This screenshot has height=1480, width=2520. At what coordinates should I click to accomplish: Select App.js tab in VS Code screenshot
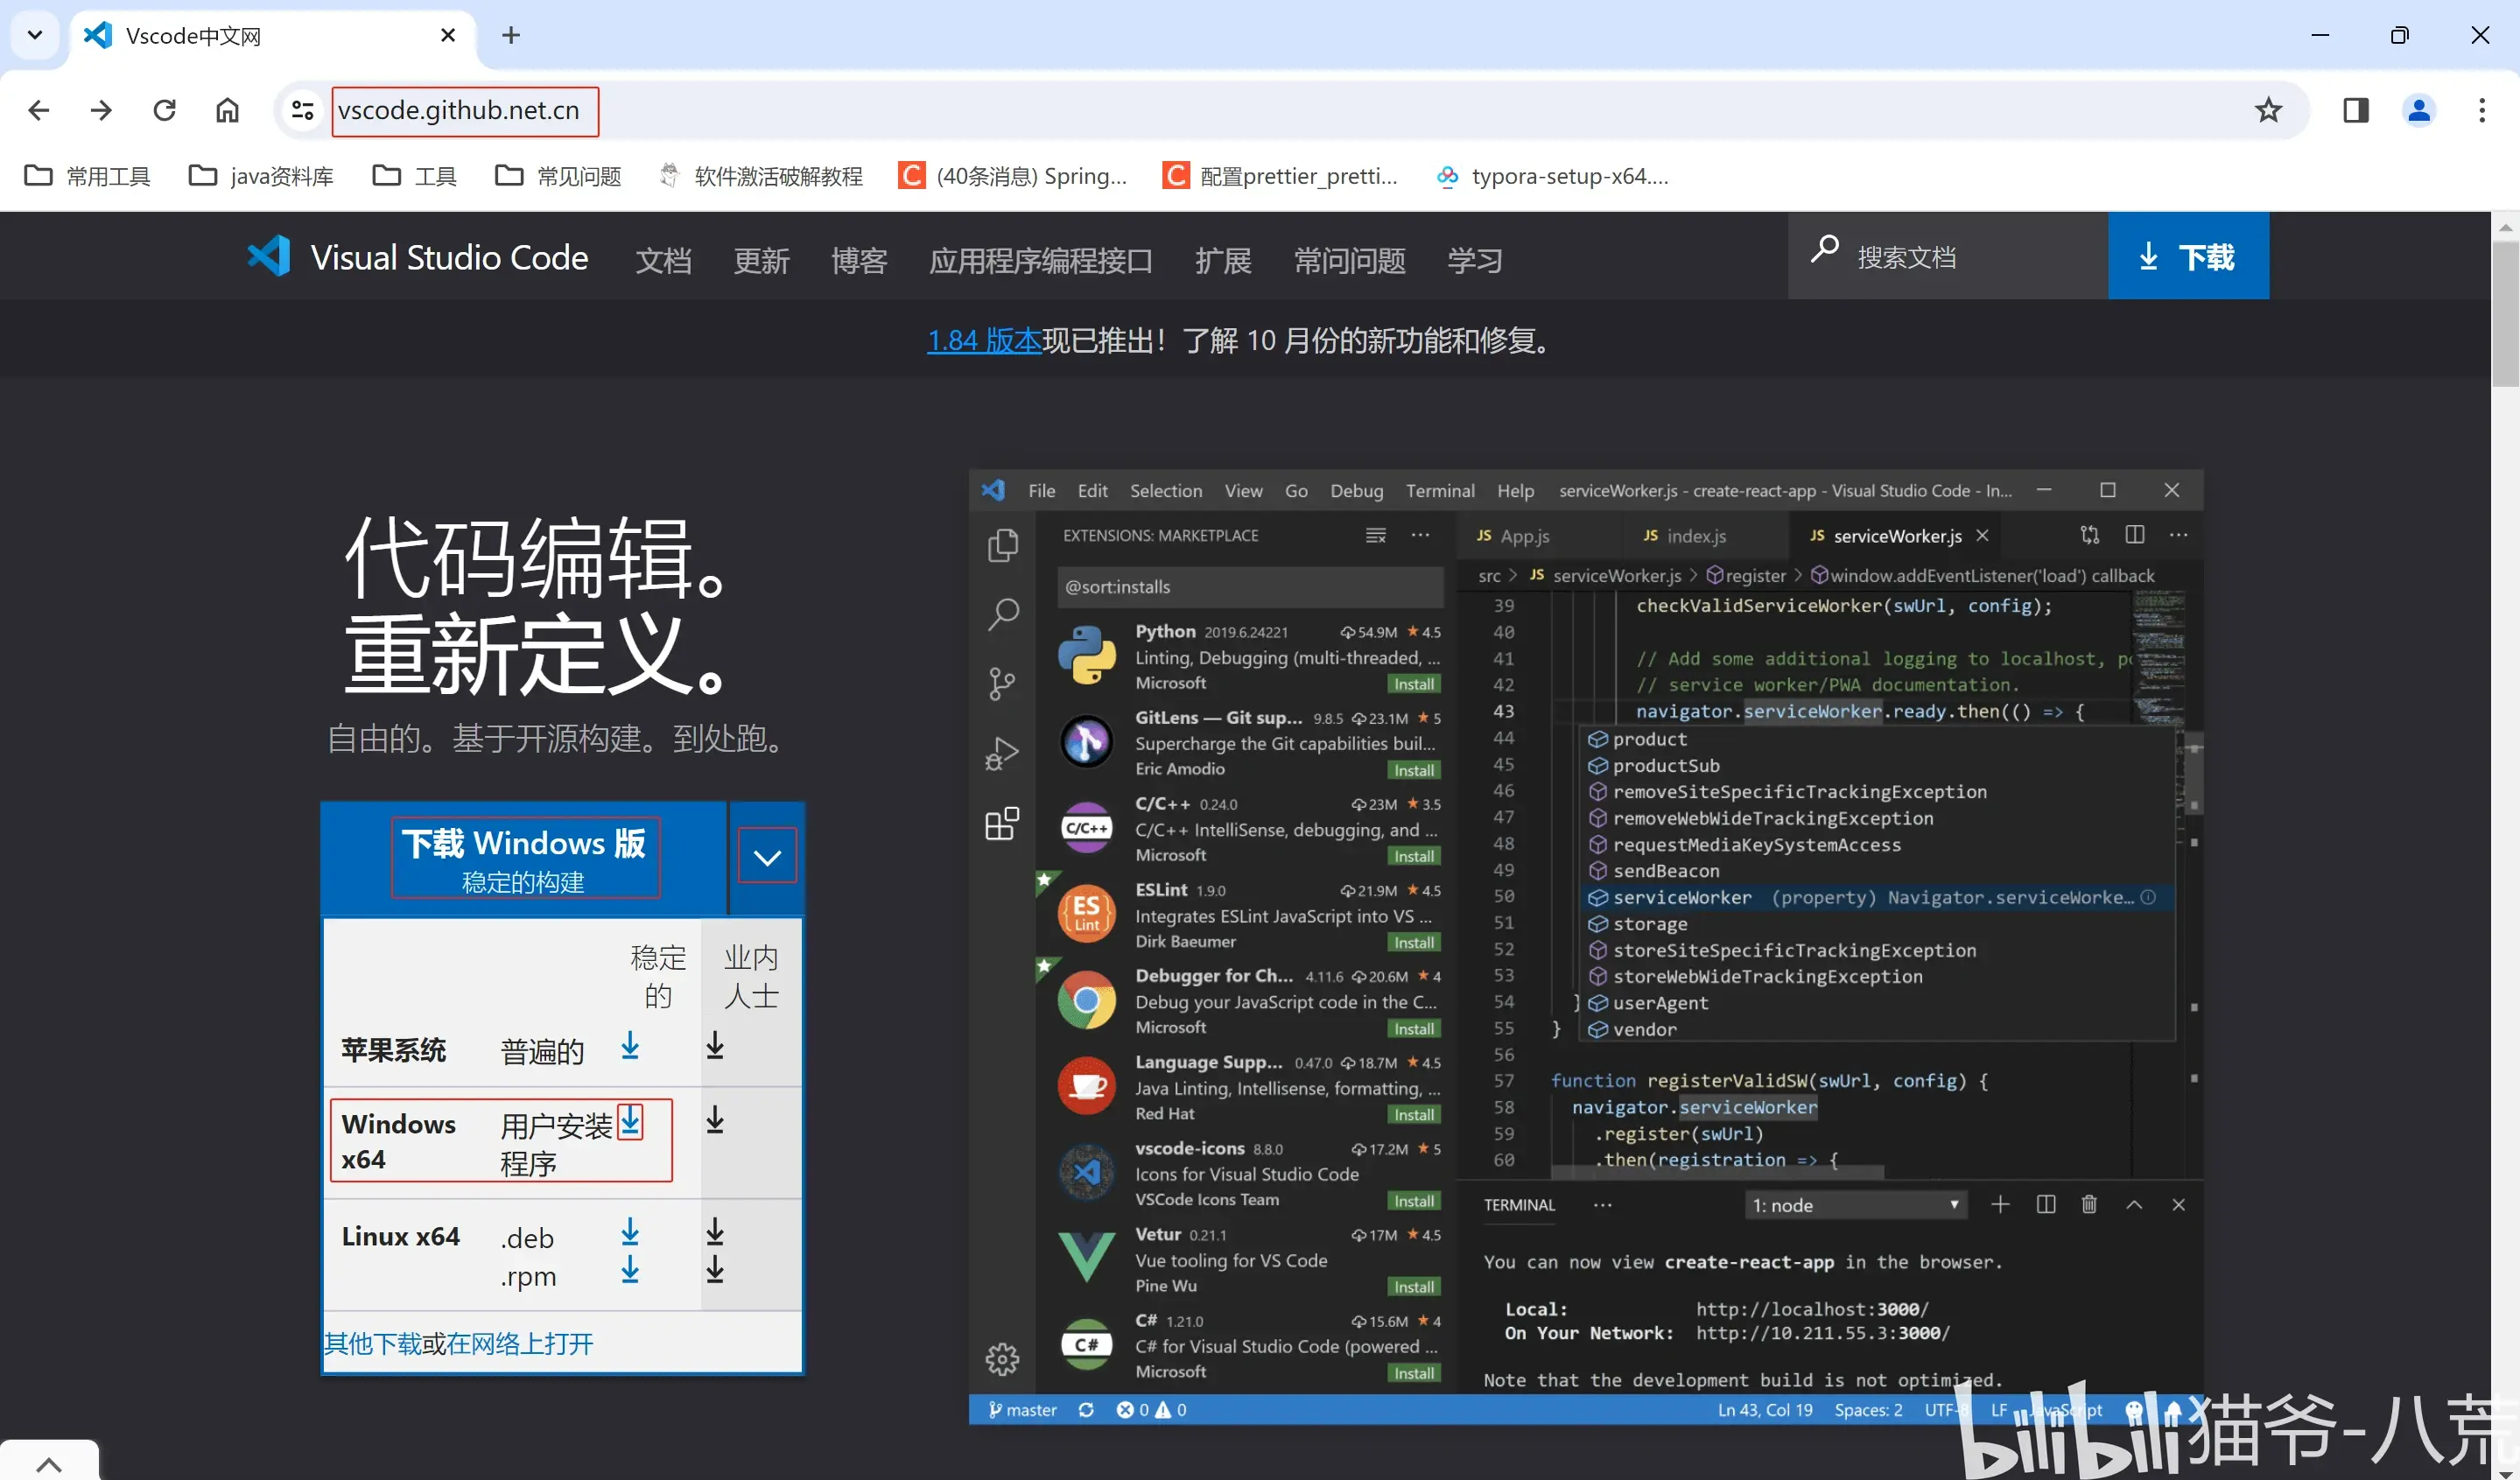[1515, 536]
